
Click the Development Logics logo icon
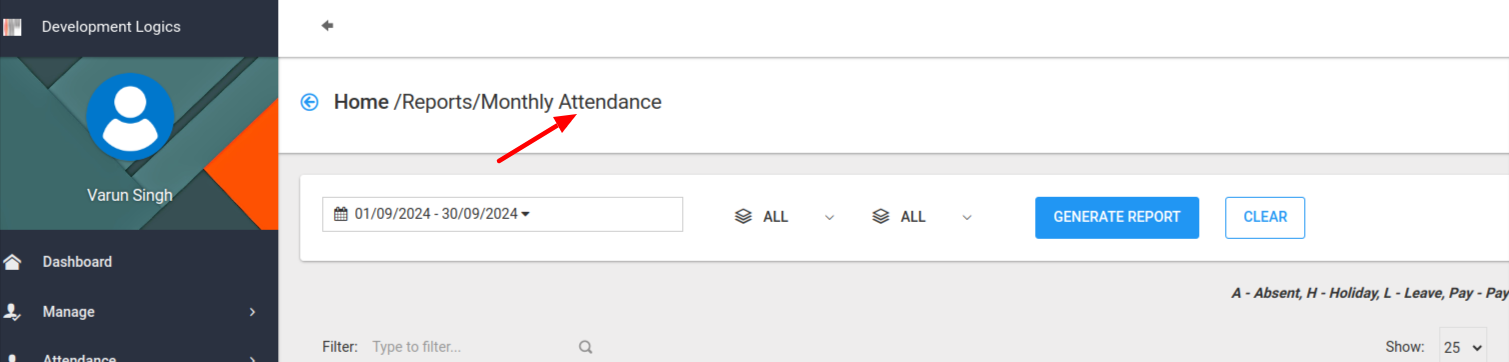point(12,27)
